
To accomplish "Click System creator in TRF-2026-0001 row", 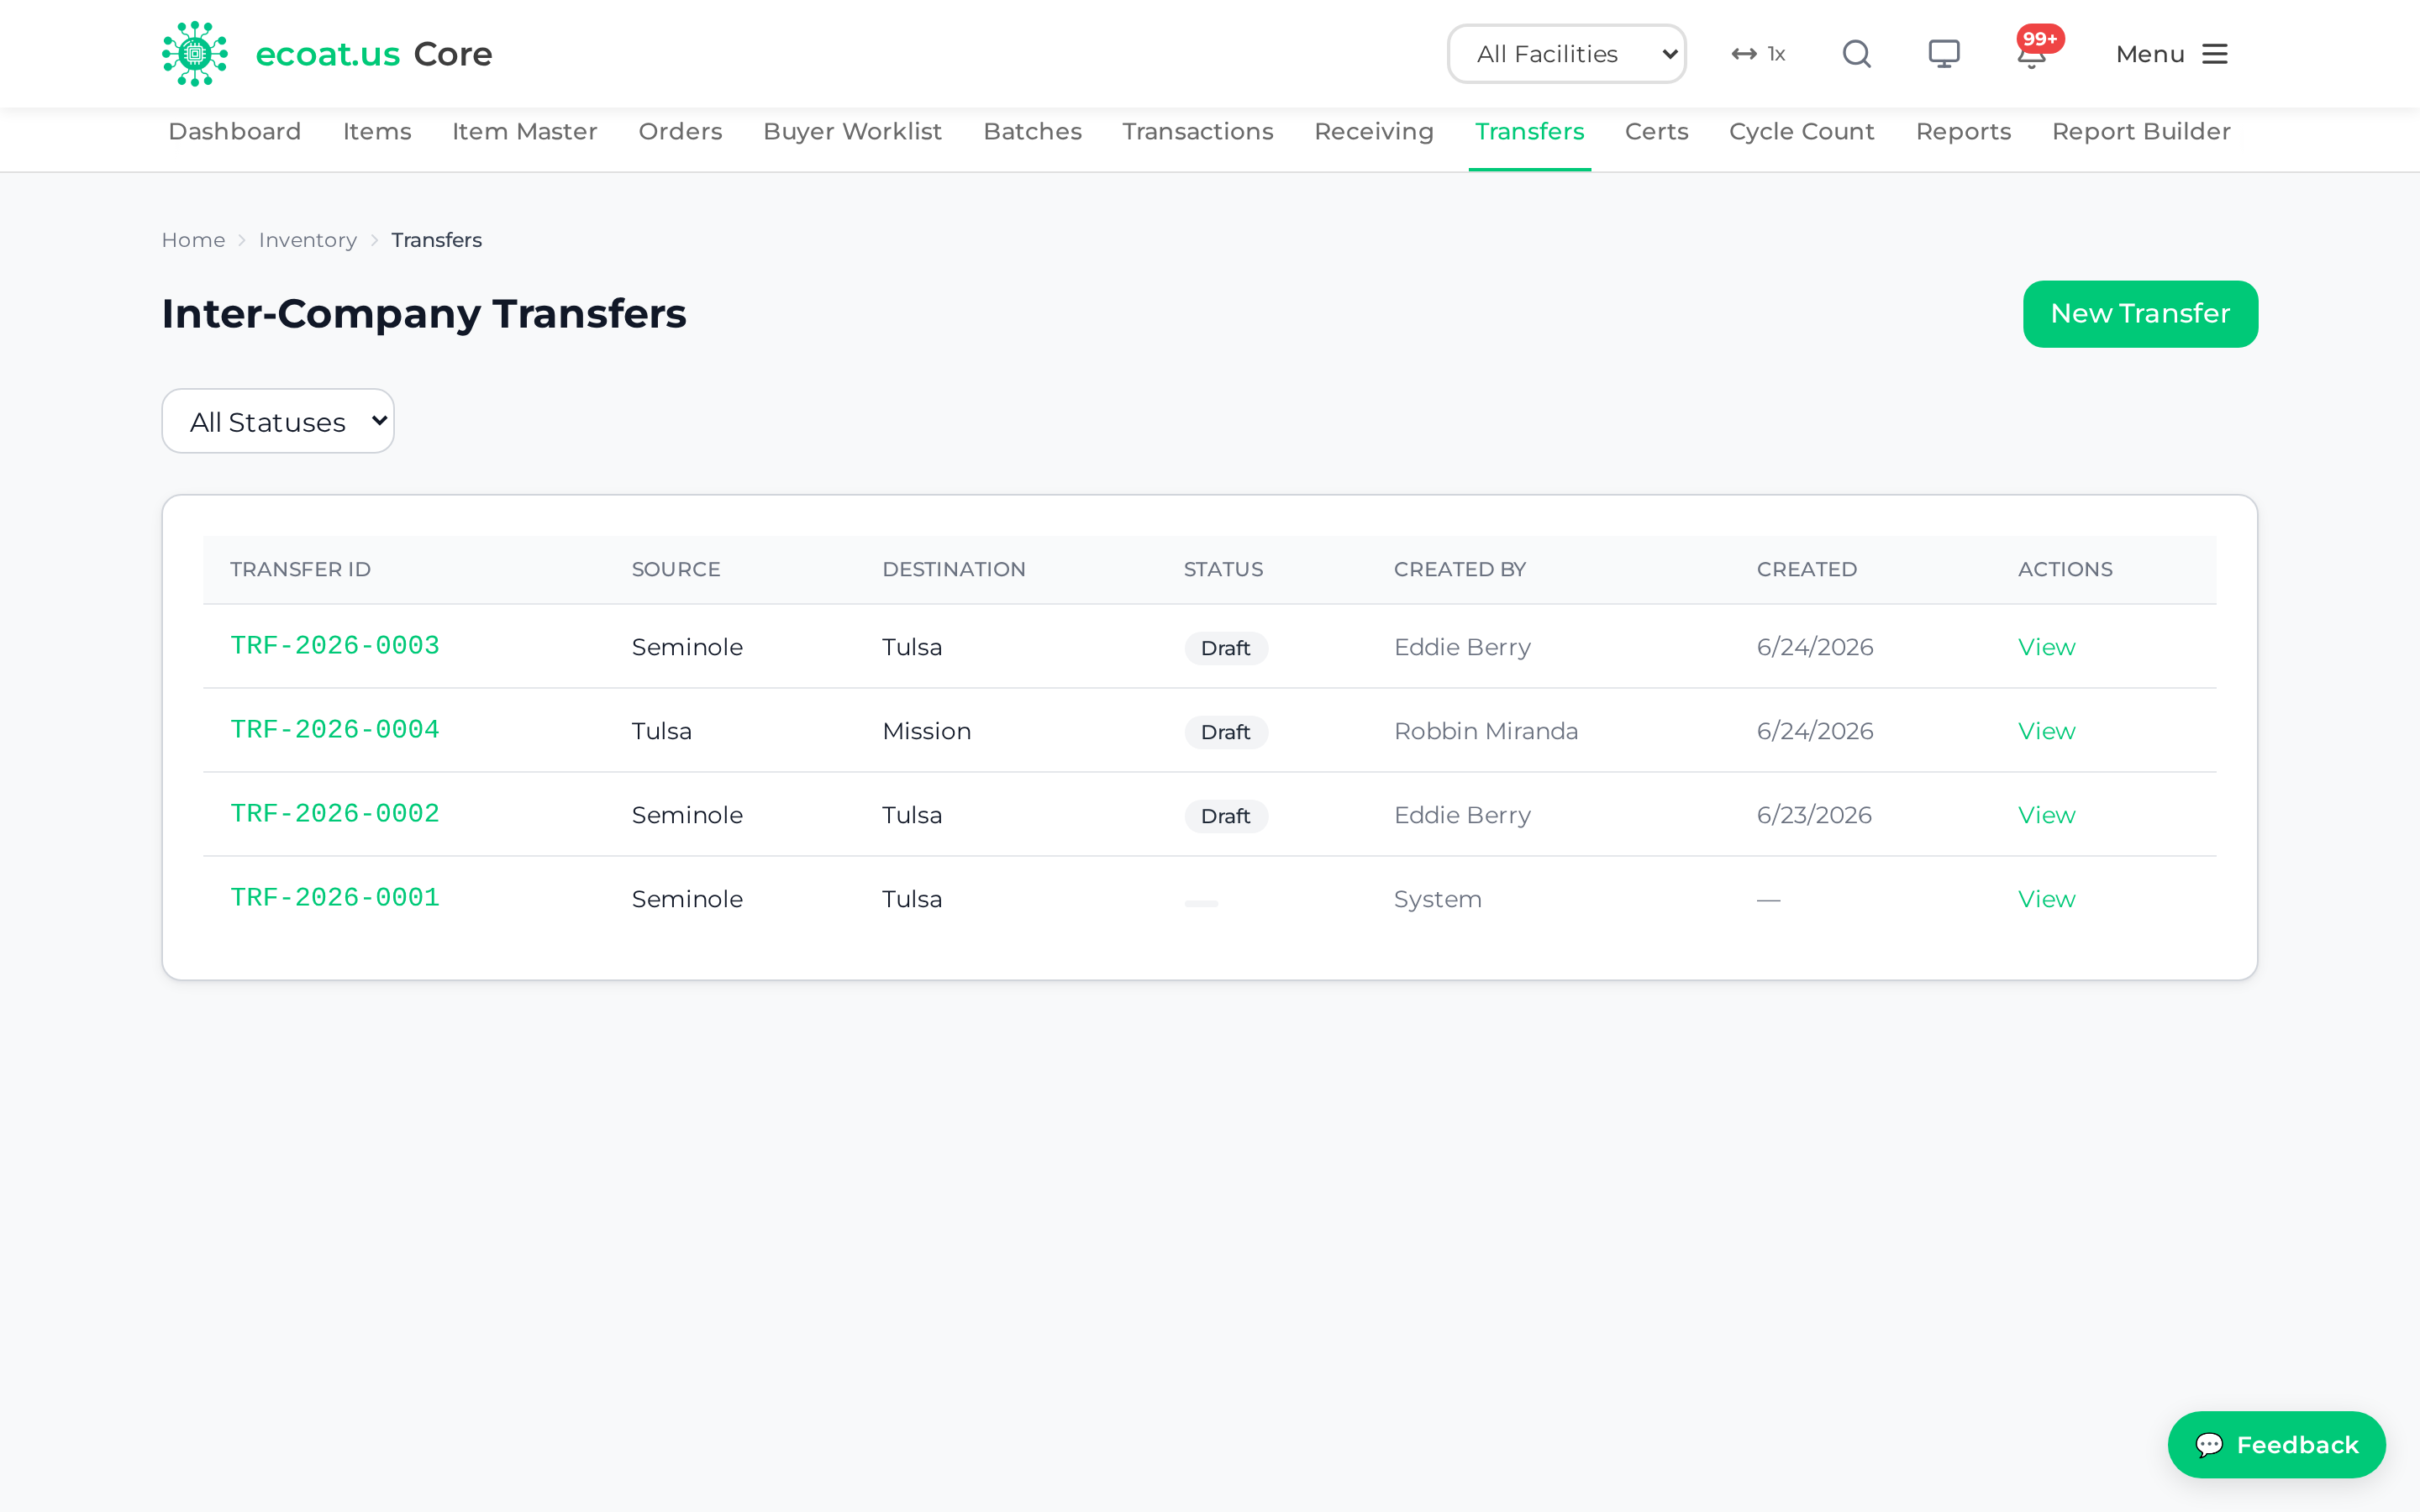I will (x=1438, y=899).
